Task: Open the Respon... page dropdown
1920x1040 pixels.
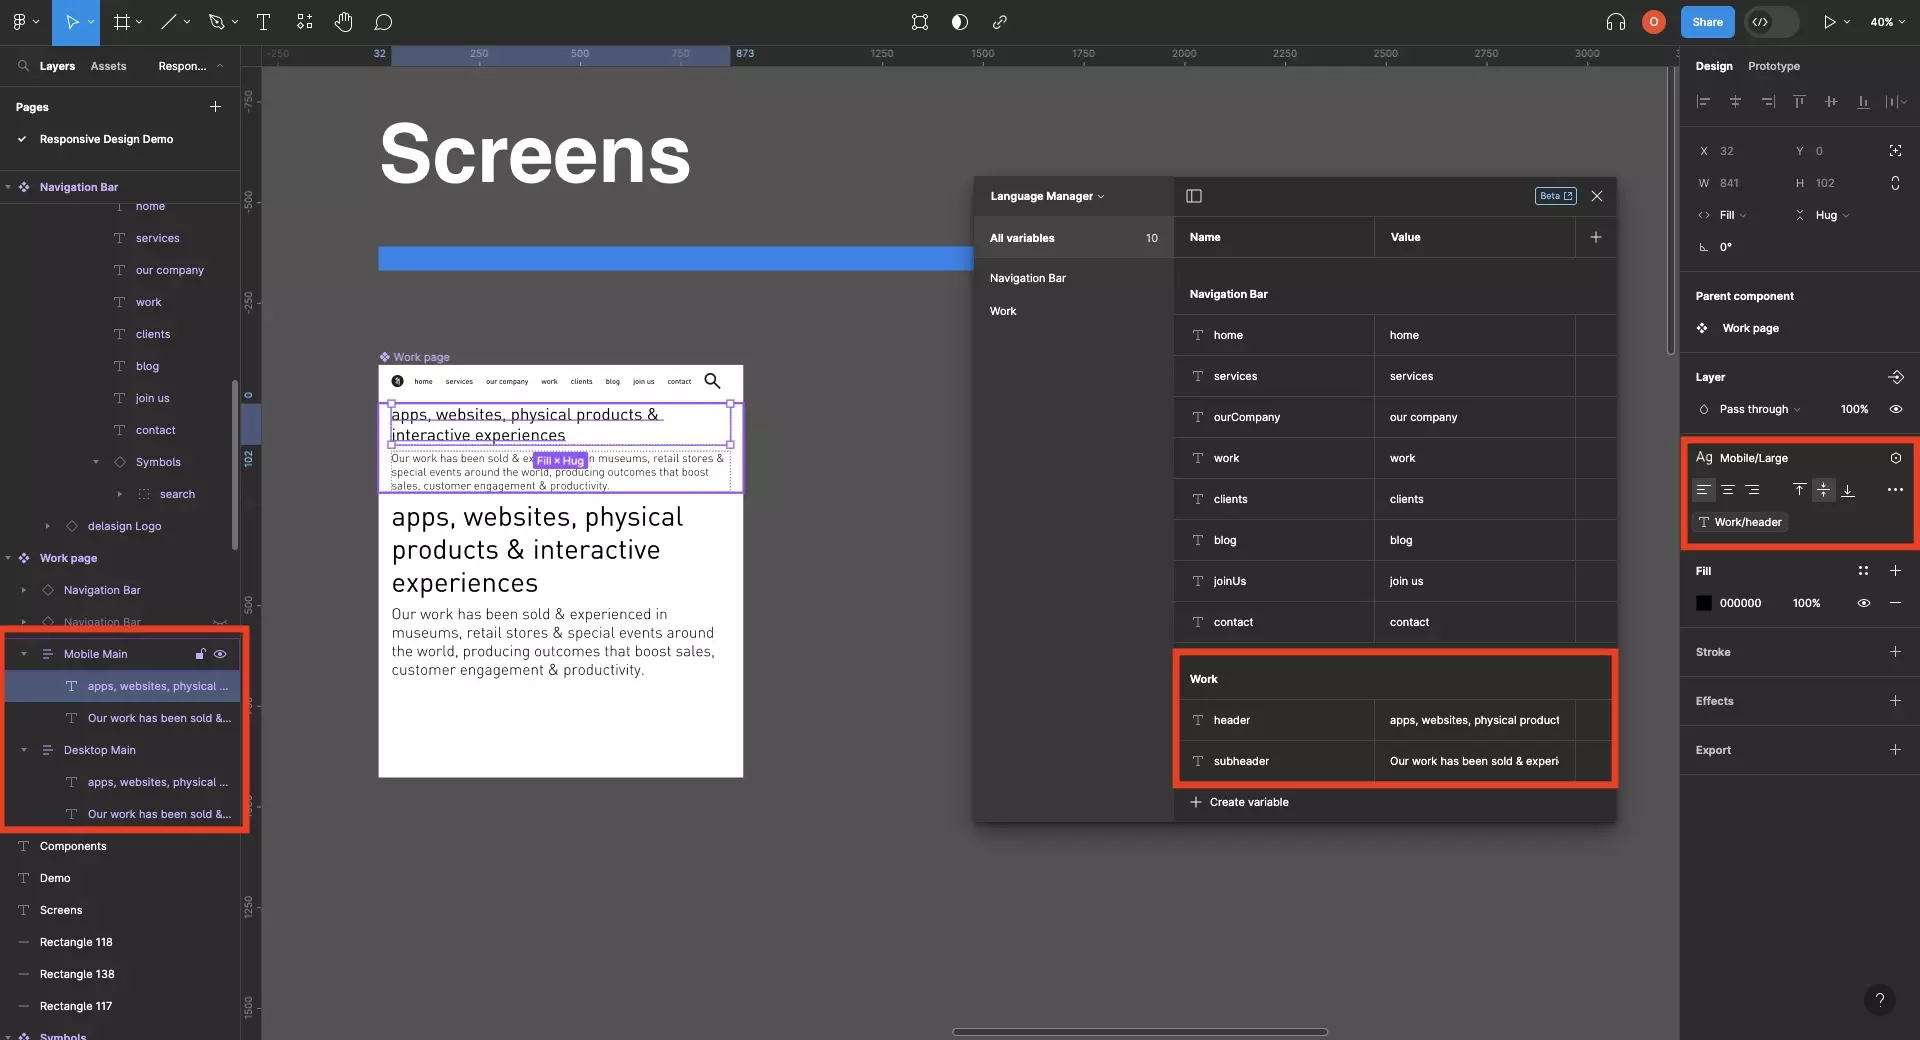Action: pyautogui.click(x=190, y=66)
